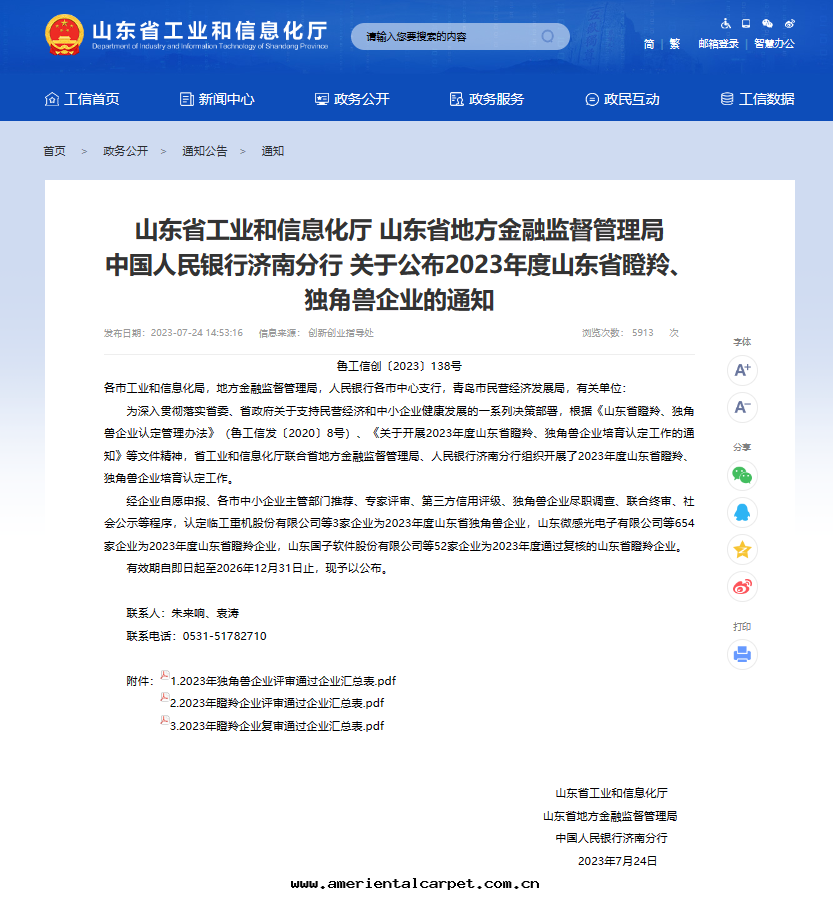Viewport: 833px width, 900px height.
Task: Share to Qzone using the star icon
Action: click(x=742, y=549)
